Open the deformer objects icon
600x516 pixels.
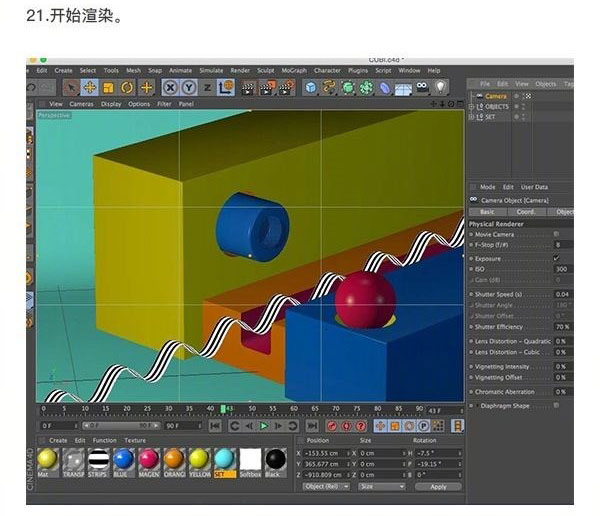coord(385,88)
